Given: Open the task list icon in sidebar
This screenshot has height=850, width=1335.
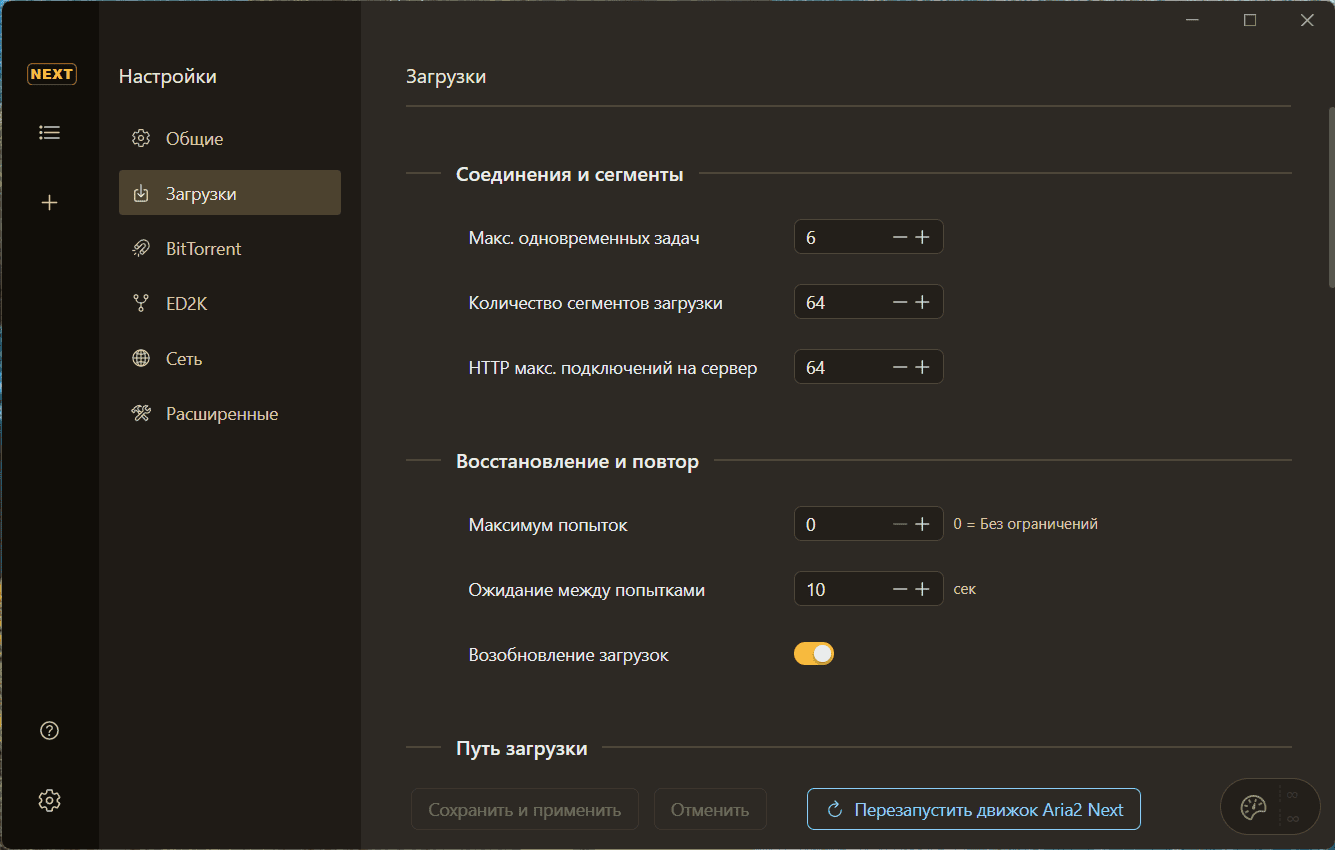Looking at the screenshot, I should pyautogui.click(x=50, y=132).
